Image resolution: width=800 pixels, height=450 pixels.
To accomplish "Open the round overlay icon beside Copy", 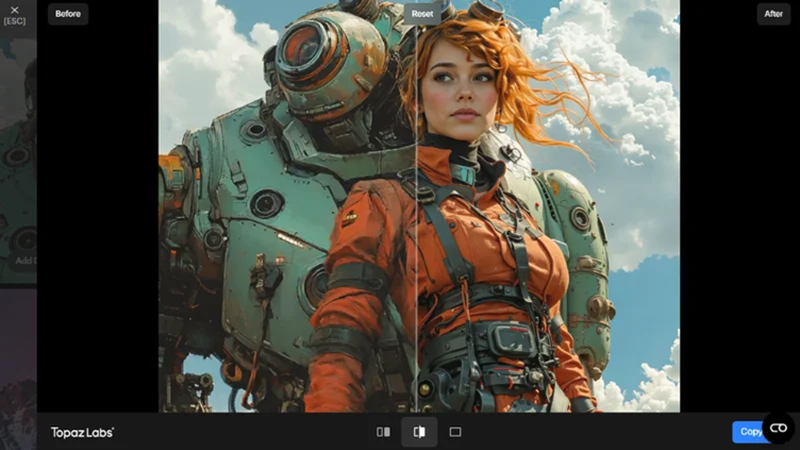I will (x=778, y=428).
